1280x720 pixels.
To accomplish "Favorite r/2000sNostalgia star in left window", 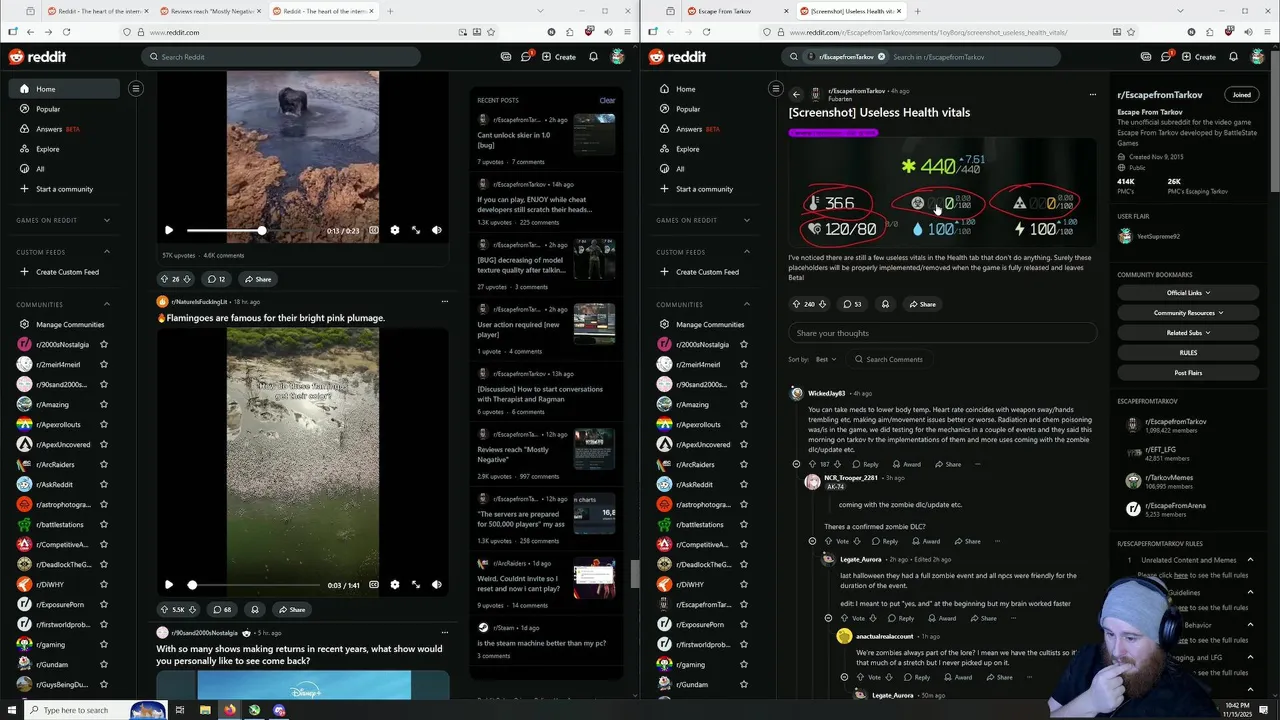I will point(104,344).
